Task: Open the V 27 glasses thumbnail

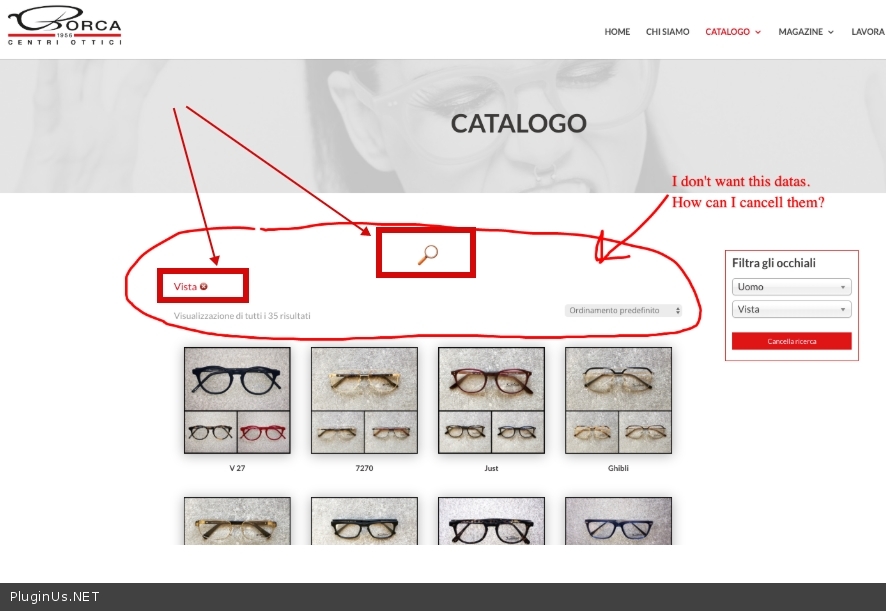Action: coord(237,400)
